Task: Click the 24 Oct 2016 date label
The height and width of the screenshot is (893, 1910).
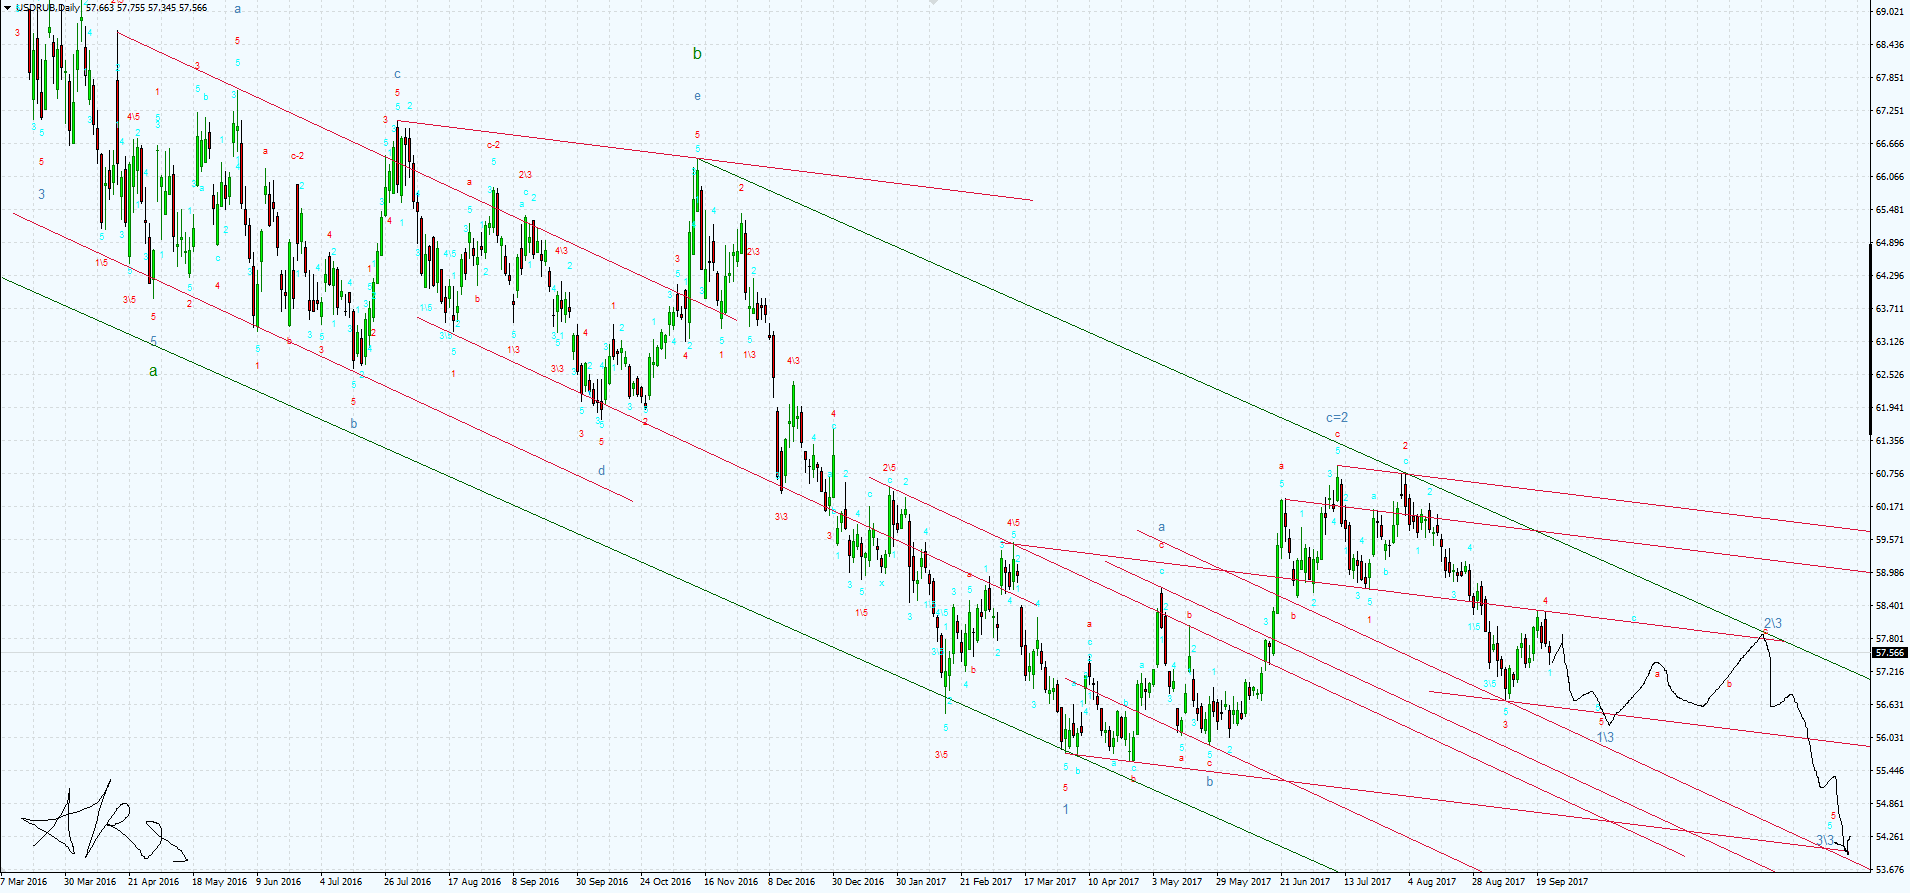Action: [666, 882]
